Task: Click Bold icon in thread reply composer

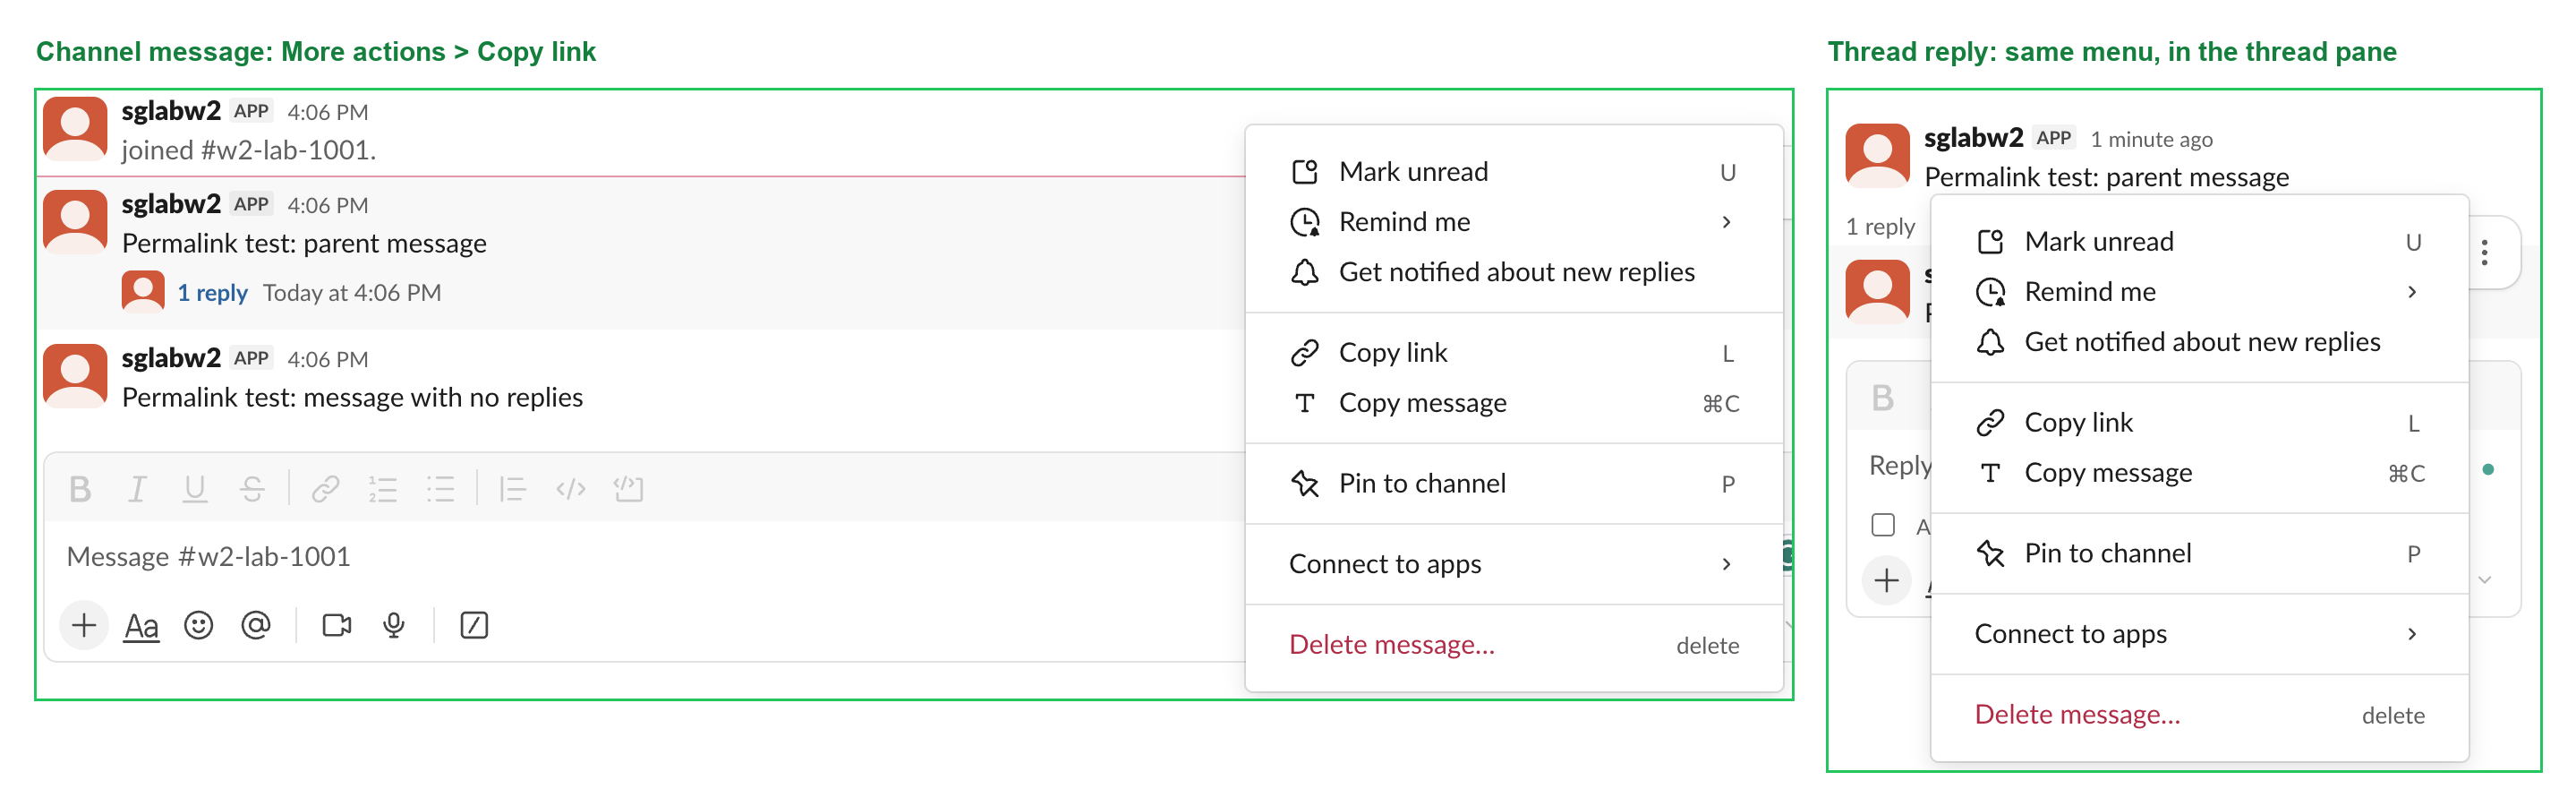Action: 1883,399
